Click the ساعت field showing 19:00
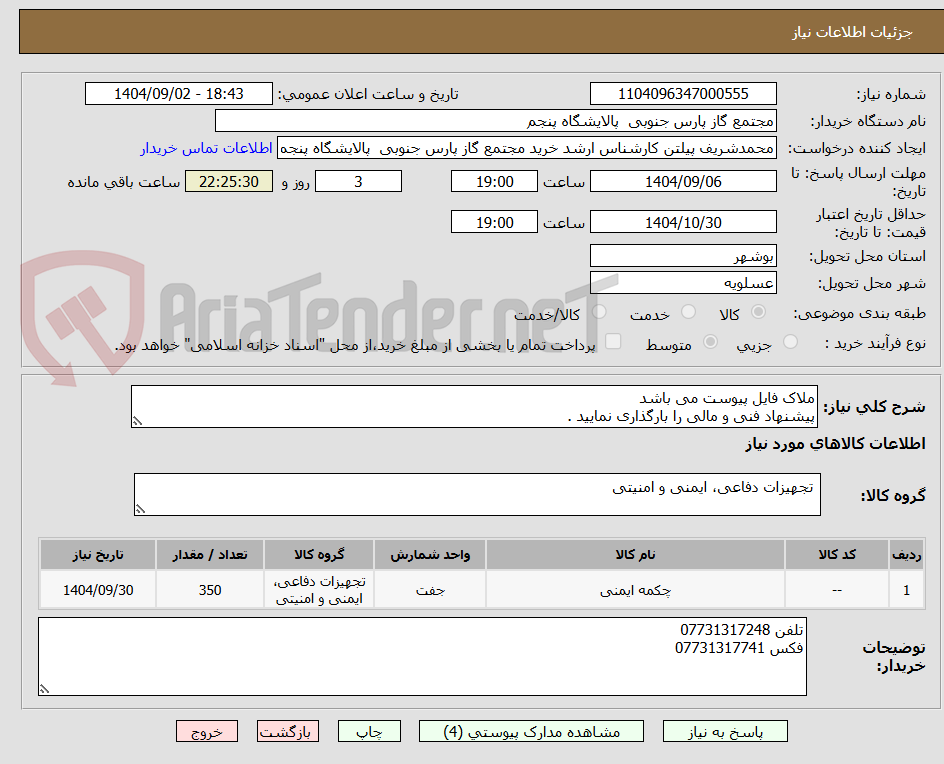This screenshot has width=944, height=764. [x=493, y=181]
